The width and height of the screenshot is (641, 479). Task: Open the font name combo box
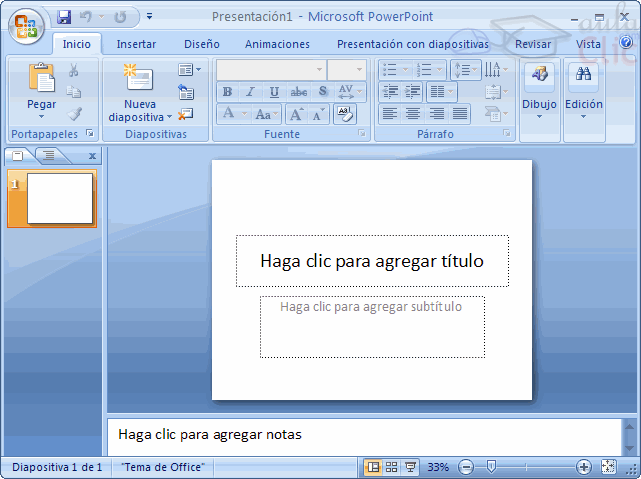point(271,70)
